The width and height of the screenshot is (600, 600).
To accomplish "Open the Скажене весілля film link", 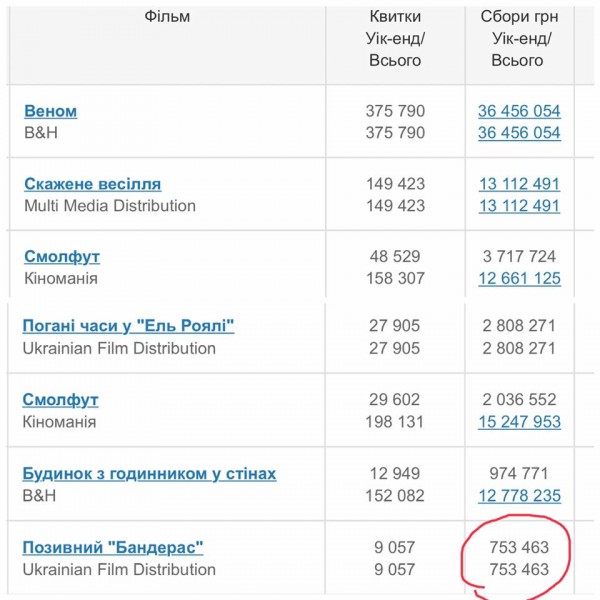I will pos(93,184).
